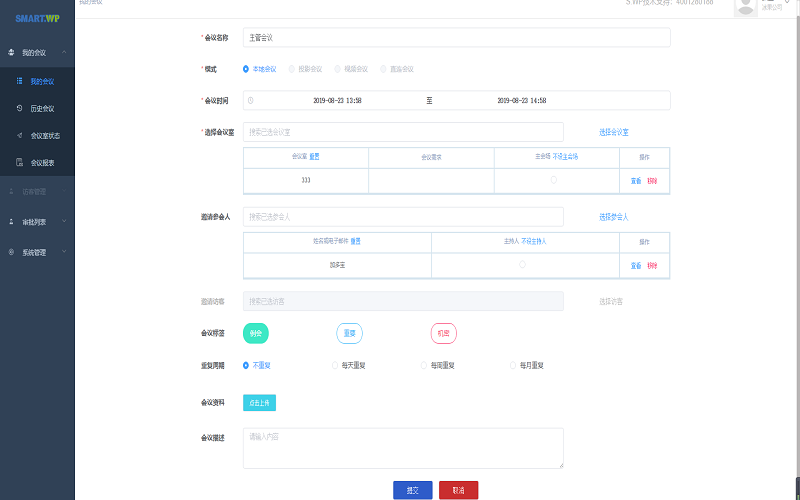The height and width of the screenshot is (500, 800).
Task: Click the 不设主持人 link
Action: [x=534, y=241]
